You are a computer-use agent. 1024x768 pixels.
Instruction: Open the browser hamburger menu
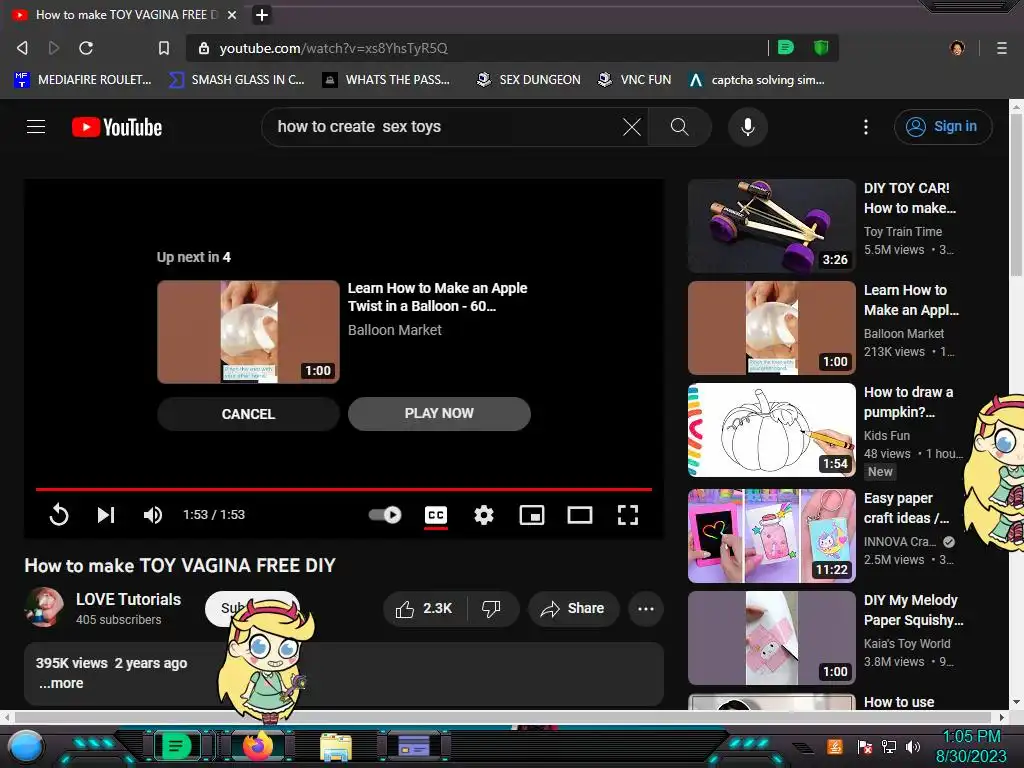click(x=1001, y=48)
